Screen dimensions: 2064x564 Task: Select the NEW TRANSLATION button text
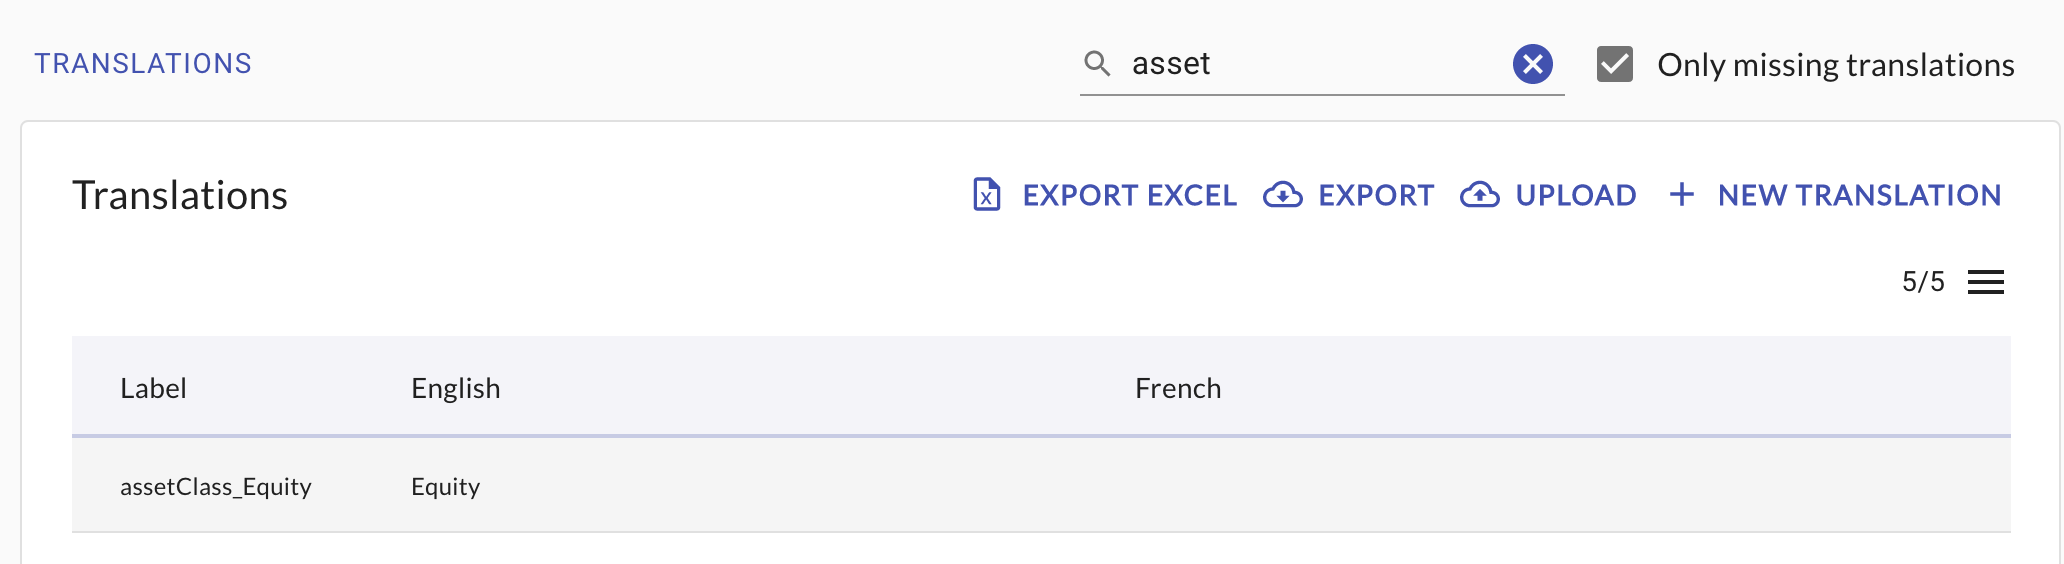[x=1859, y=195]
